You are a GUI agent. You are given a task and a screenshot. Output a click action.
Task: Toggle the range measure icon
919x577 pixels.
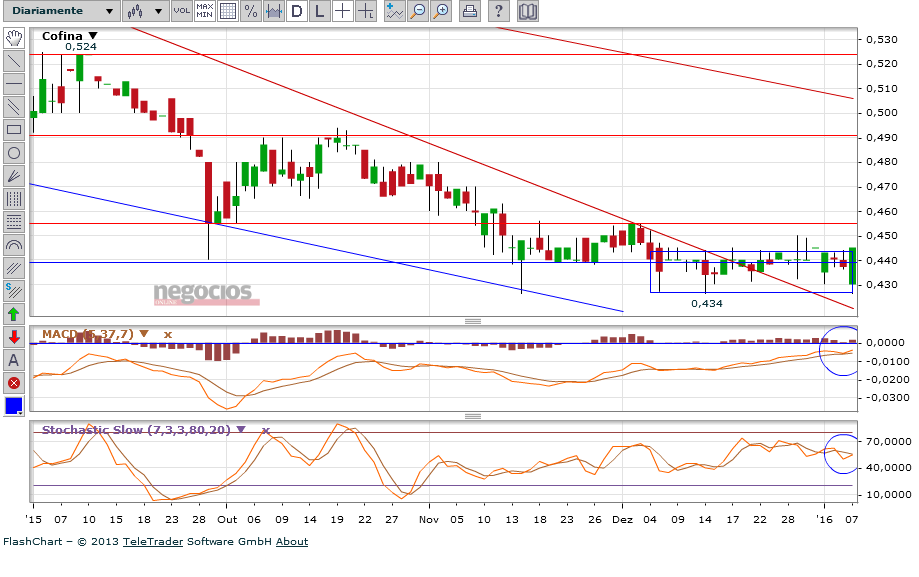pyautogui.click(x=274, y=11)
